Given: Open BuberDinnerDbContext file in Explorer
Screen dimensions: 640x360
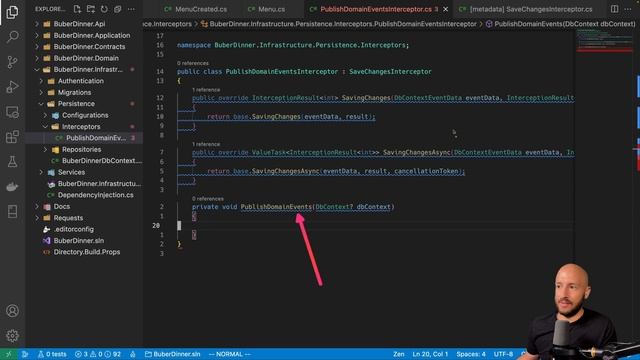Looking at the screenshot, I should click(102, 161).
